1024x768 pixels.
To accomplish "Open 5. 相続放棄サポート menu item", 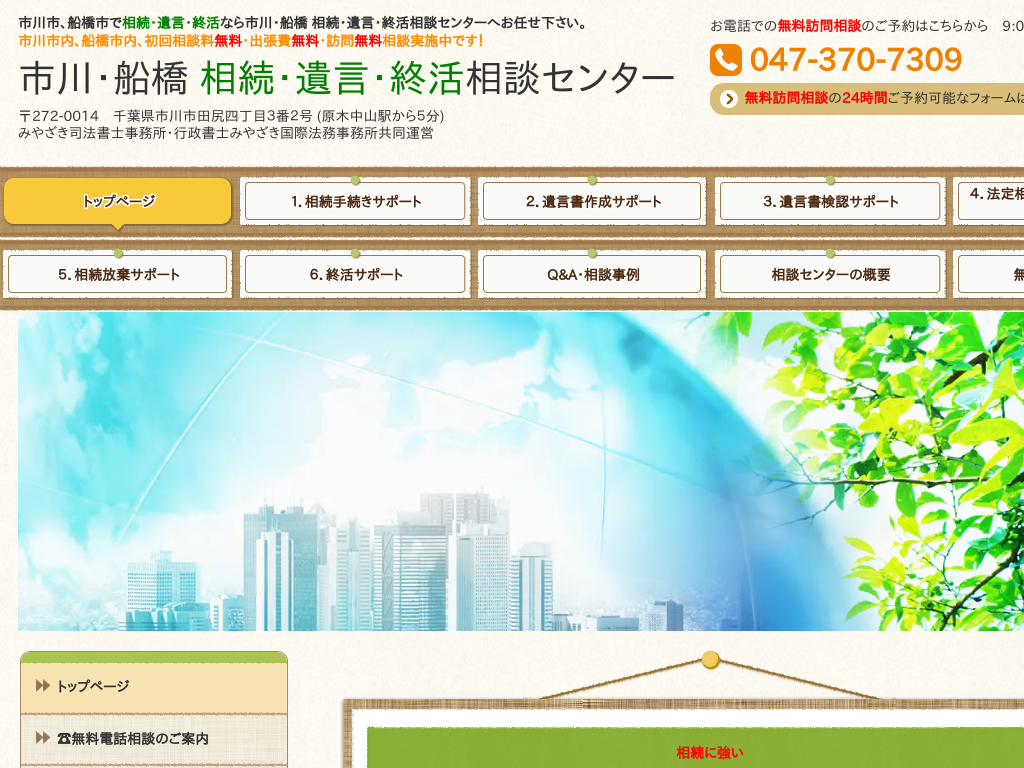I will click(118, 274).
